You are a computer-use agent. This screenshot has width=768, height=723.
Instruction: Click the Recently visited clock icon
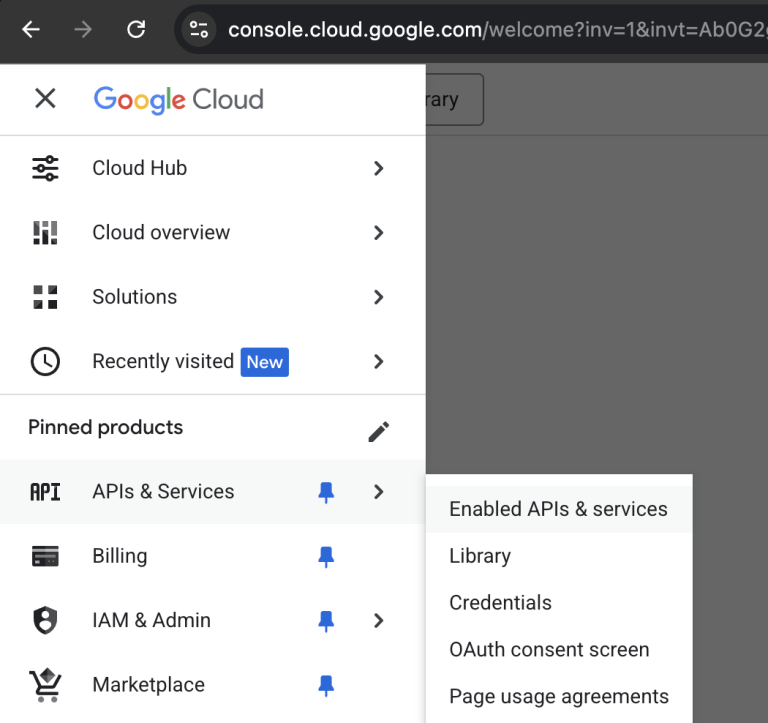point(45,361)
